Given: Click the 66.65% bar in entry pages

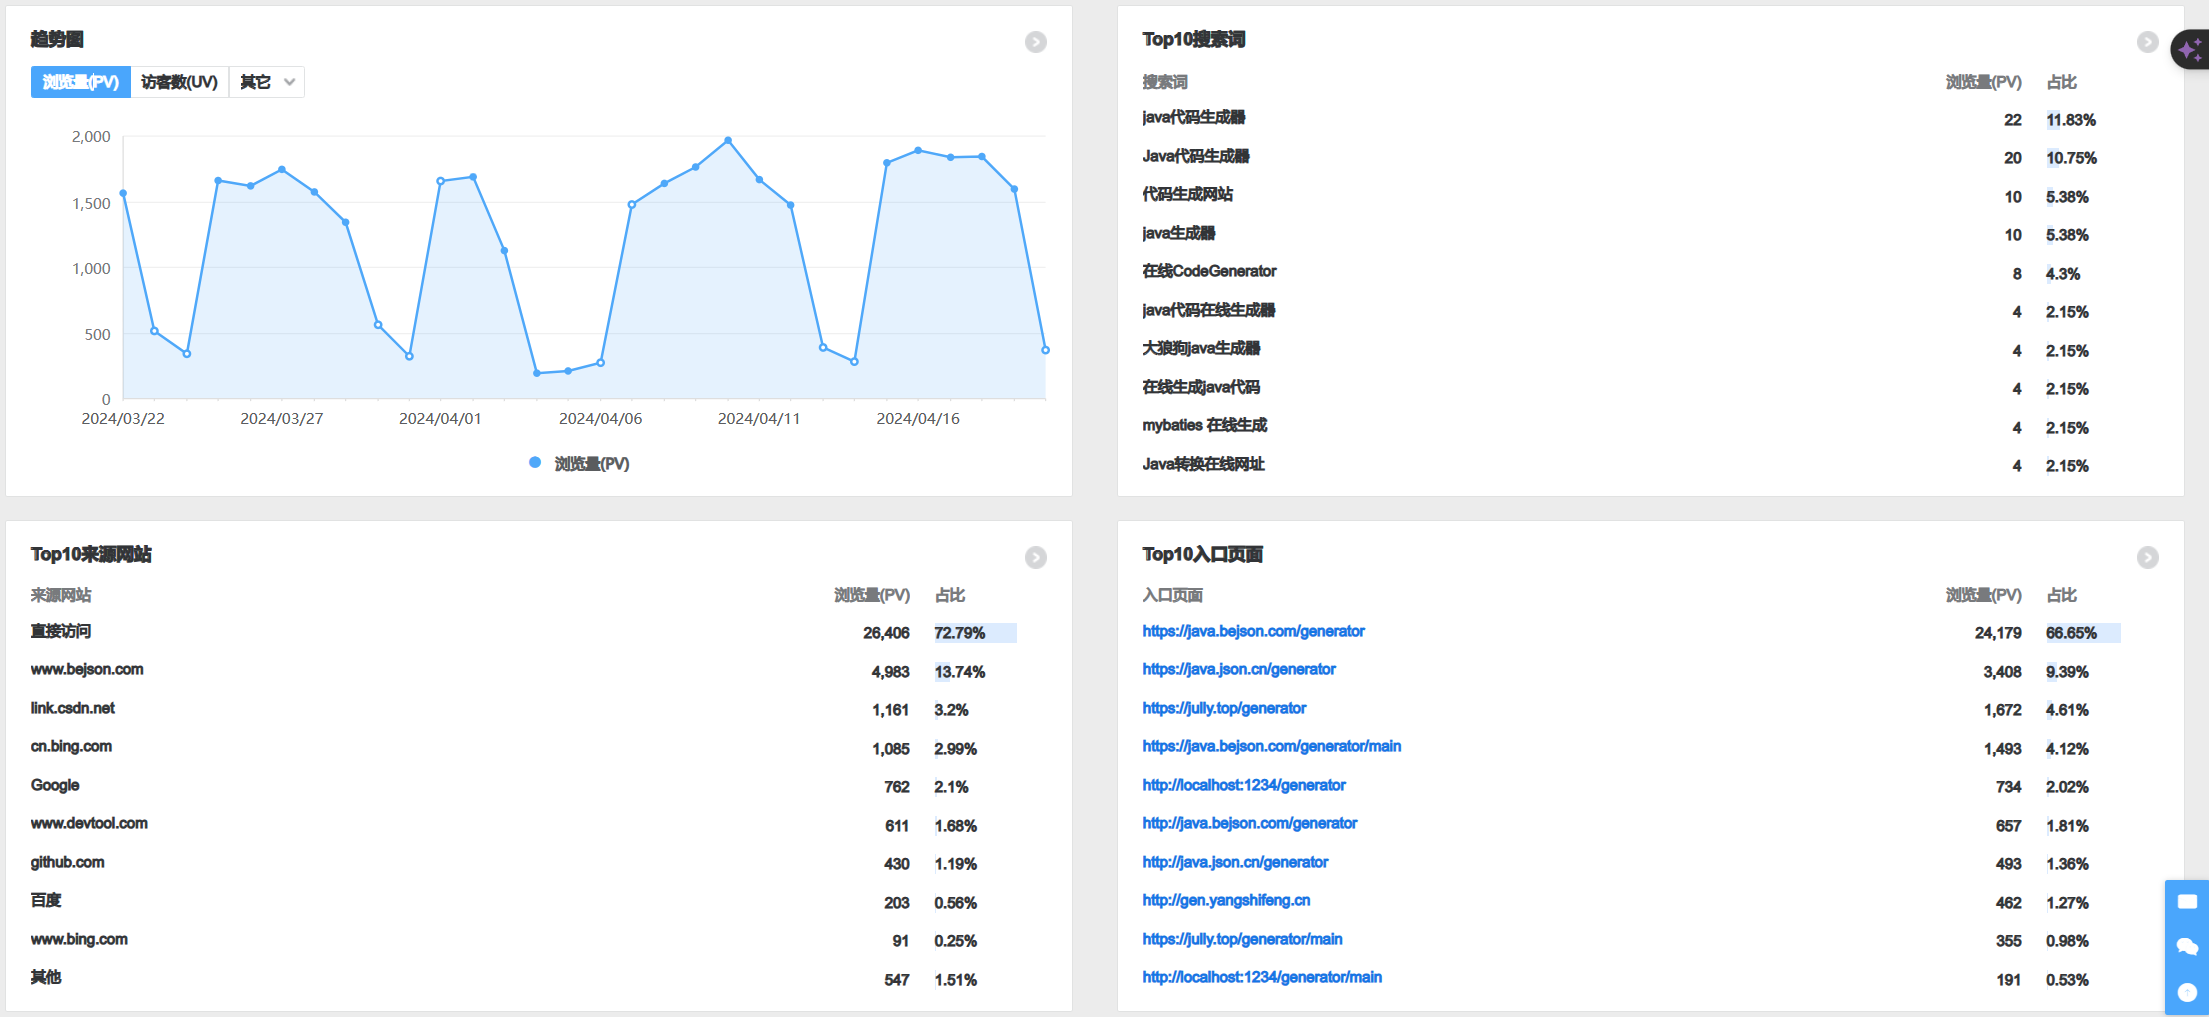Looking at the screenshot, I should (2082, 633).
